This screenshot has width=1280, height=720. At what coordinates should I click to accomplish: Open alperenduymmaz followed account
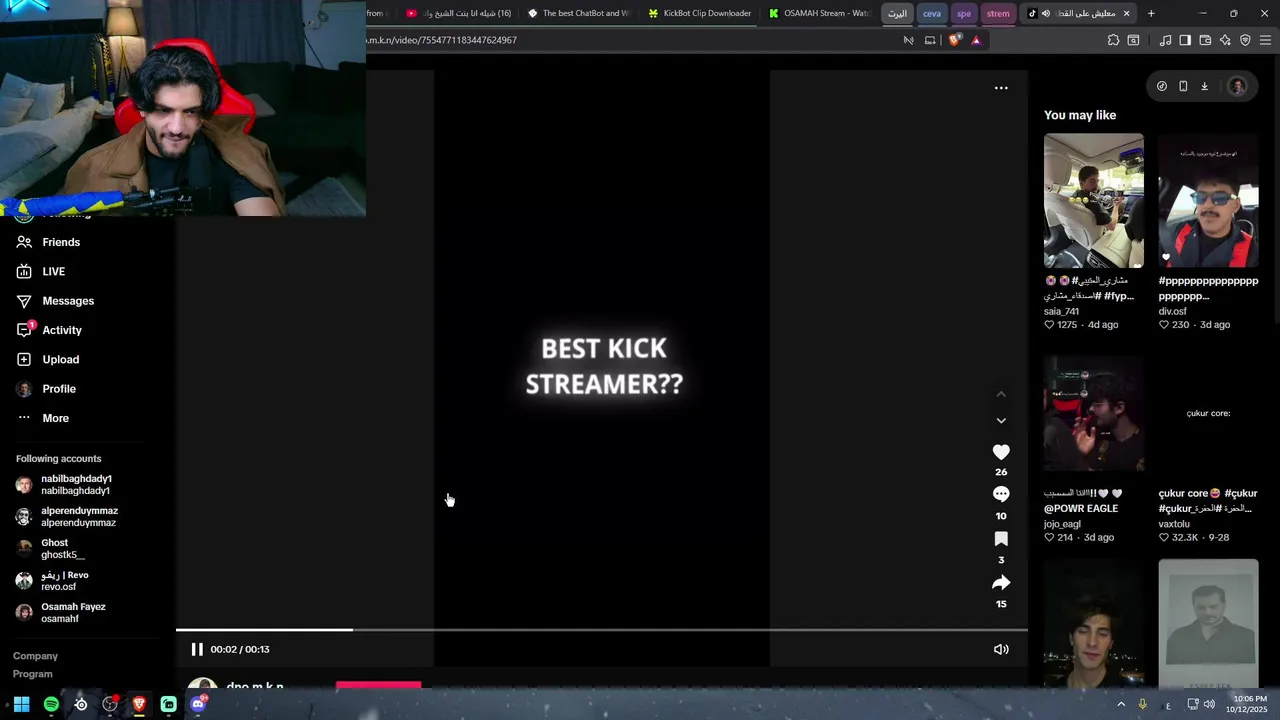click(67, 517)
